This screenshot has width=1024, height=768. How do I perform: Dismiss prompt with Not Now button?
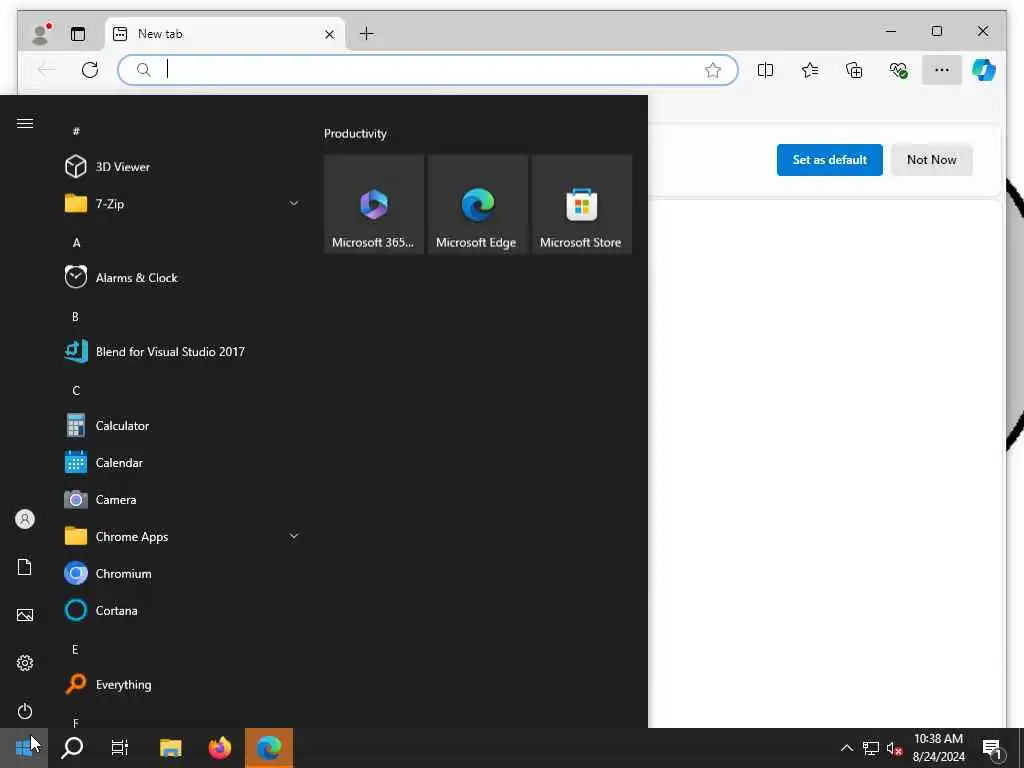[x=931, y=160]
